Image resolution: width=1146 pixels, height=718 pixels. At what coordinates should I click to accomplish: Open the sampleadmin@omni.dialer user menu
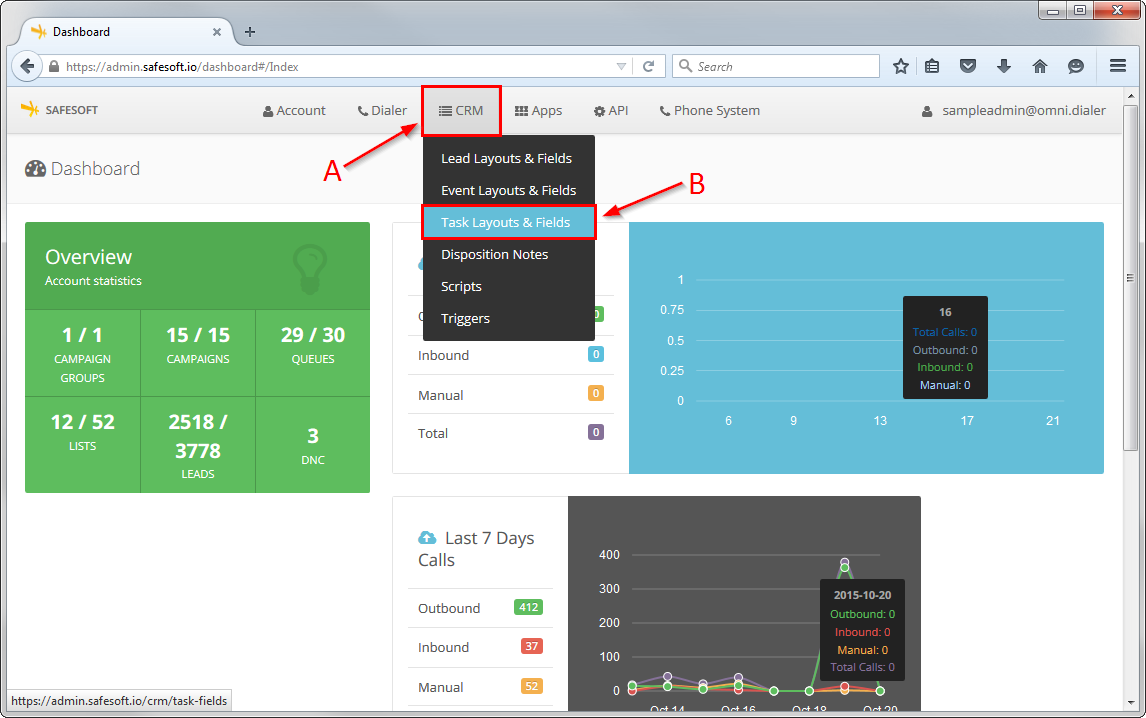pyautogui.click(x=1014, y=110)
